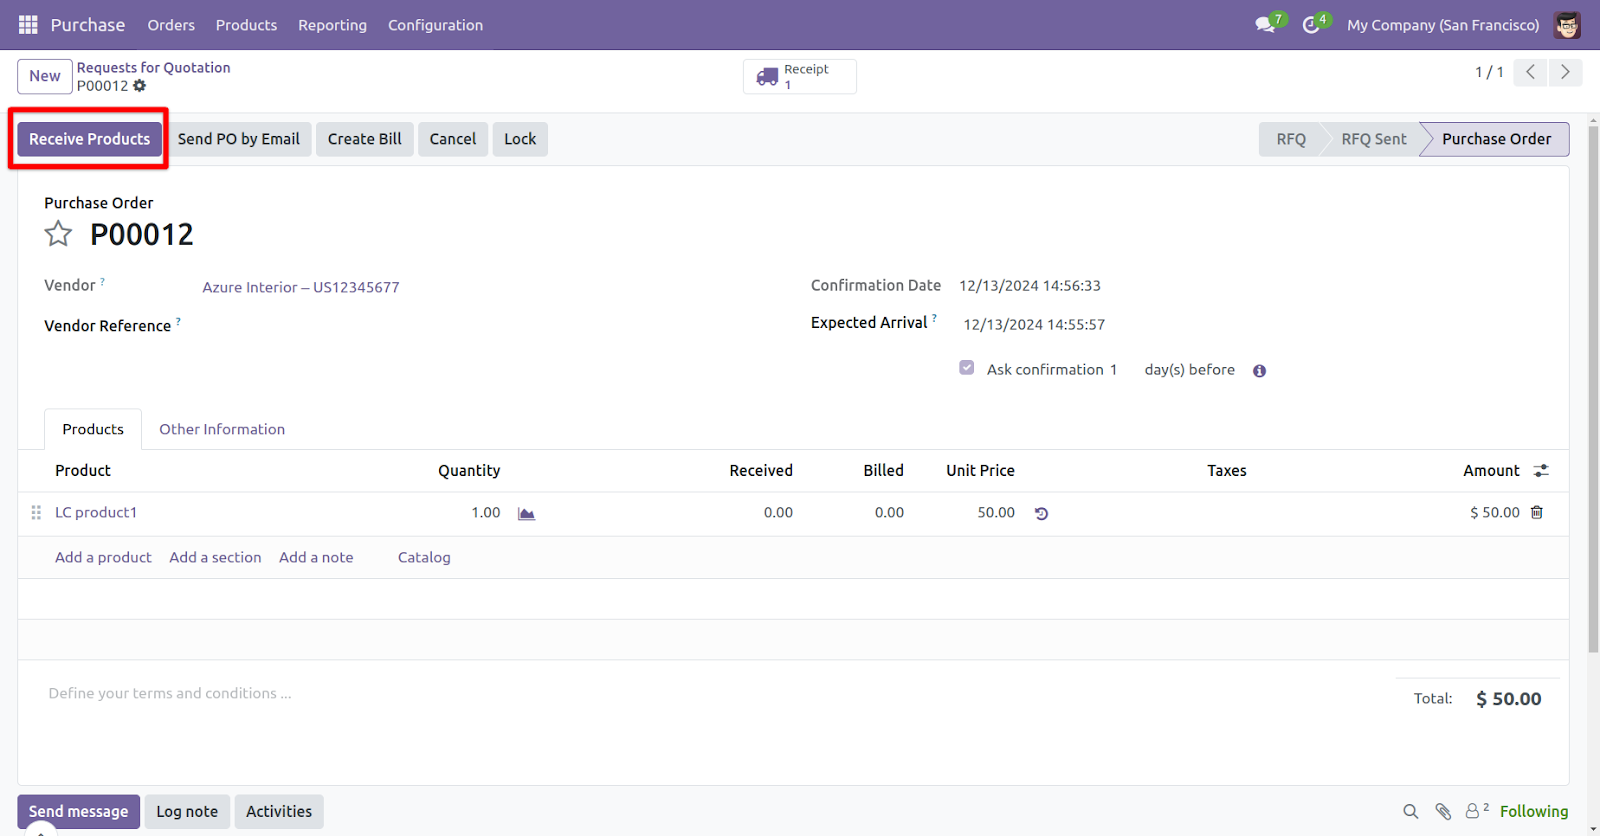The width and height of the screenshot is (1600, 836).
Task: Select the Purchase Order status stage
Action: [x=1496, y=139]
